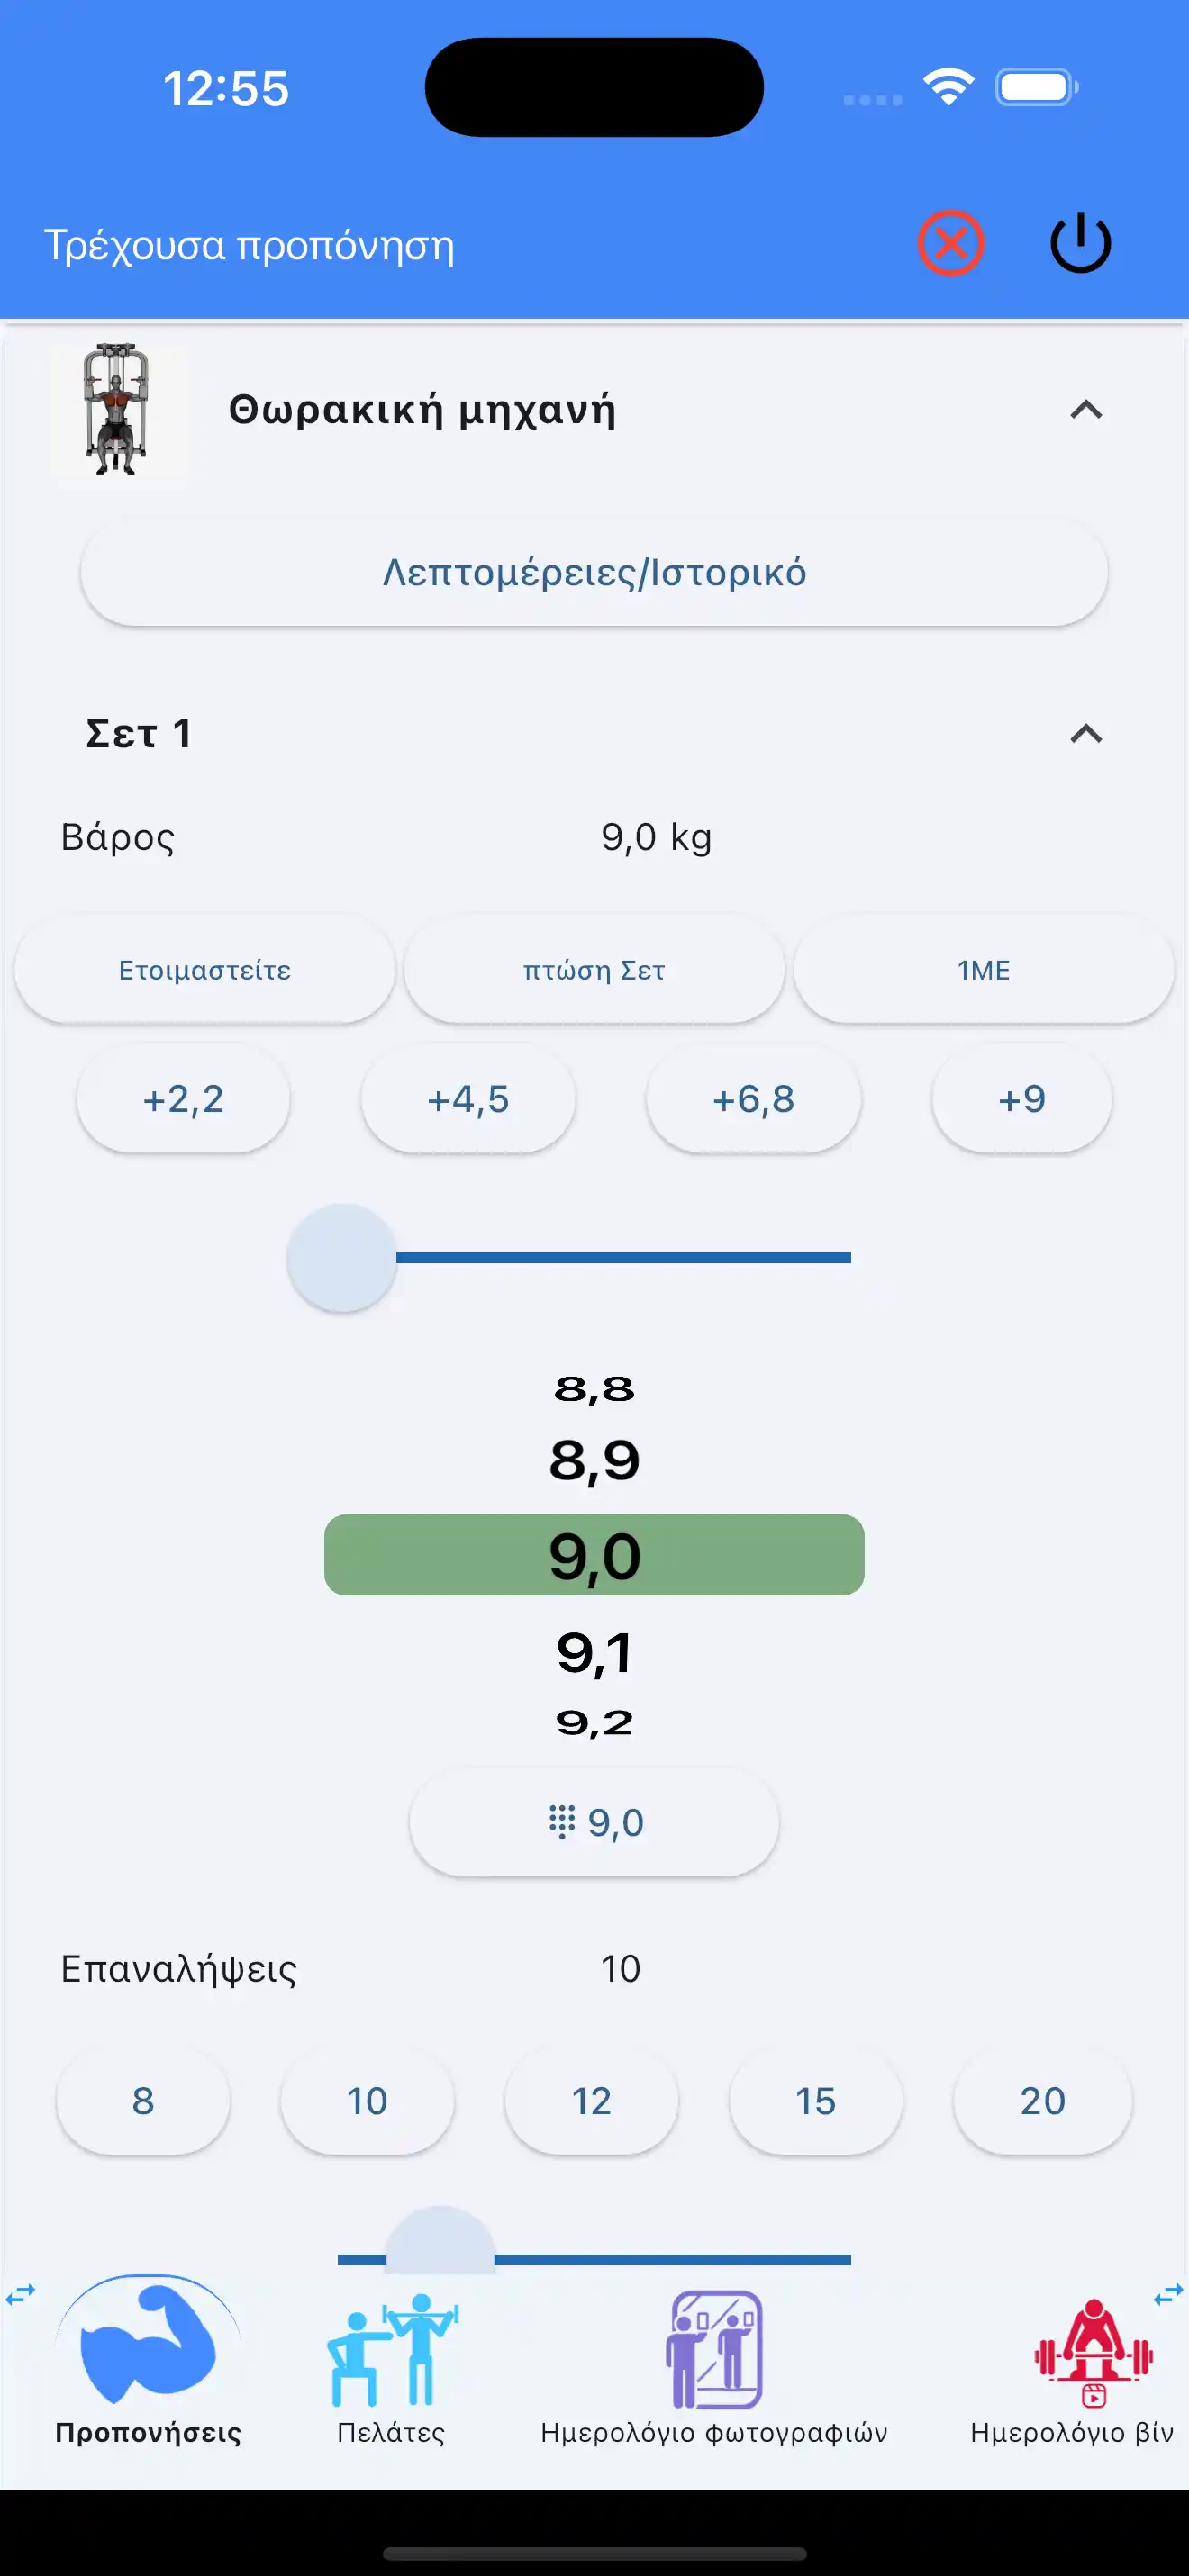Add +2,2 to the weight
Viewport: 1189px width, 2576px height.
pos(183,1099)
